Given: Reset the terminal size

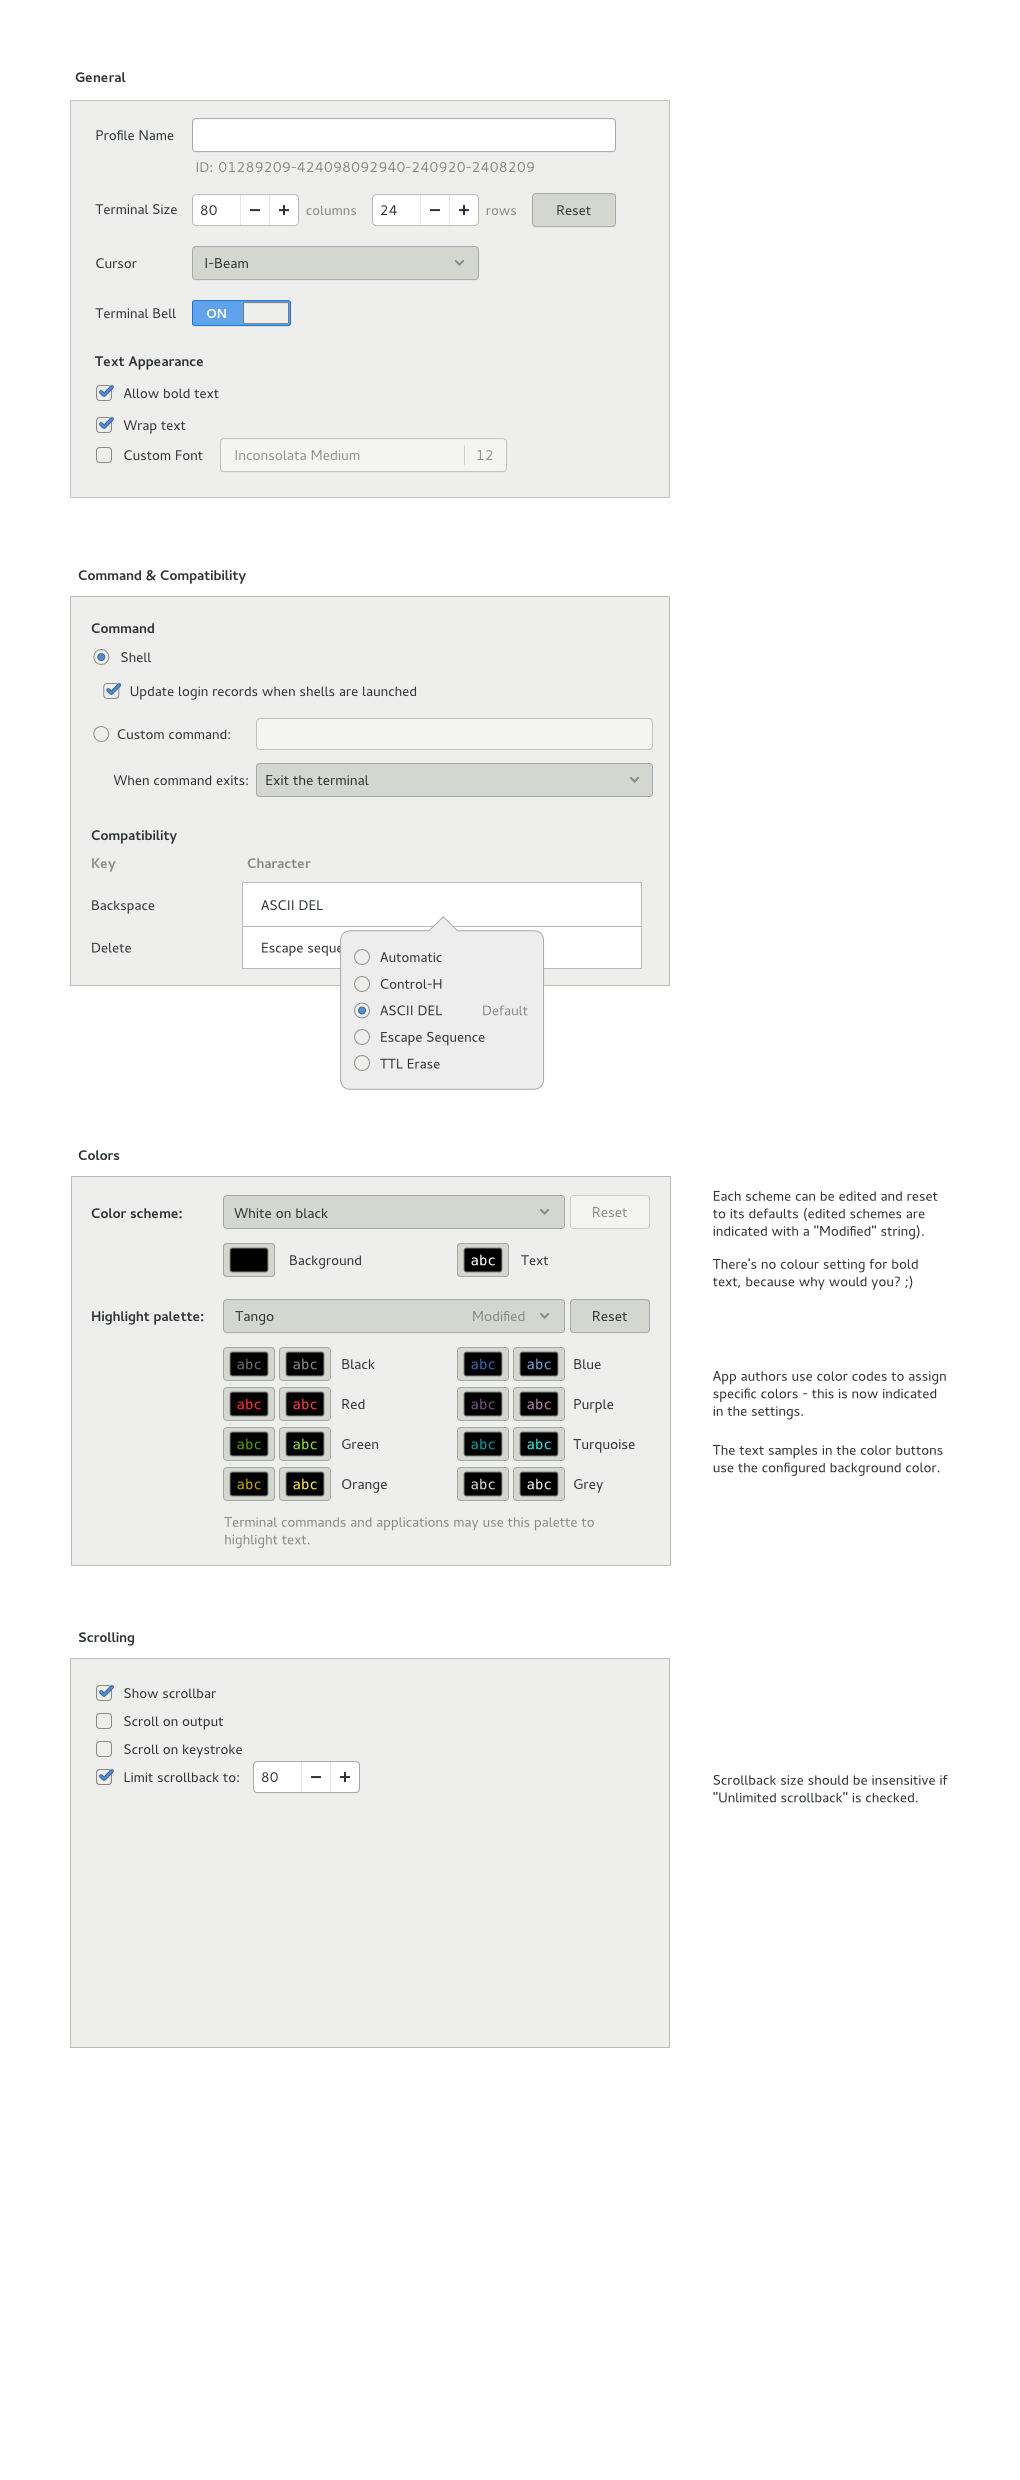Looking at the screenshot, I should [574, 210].
